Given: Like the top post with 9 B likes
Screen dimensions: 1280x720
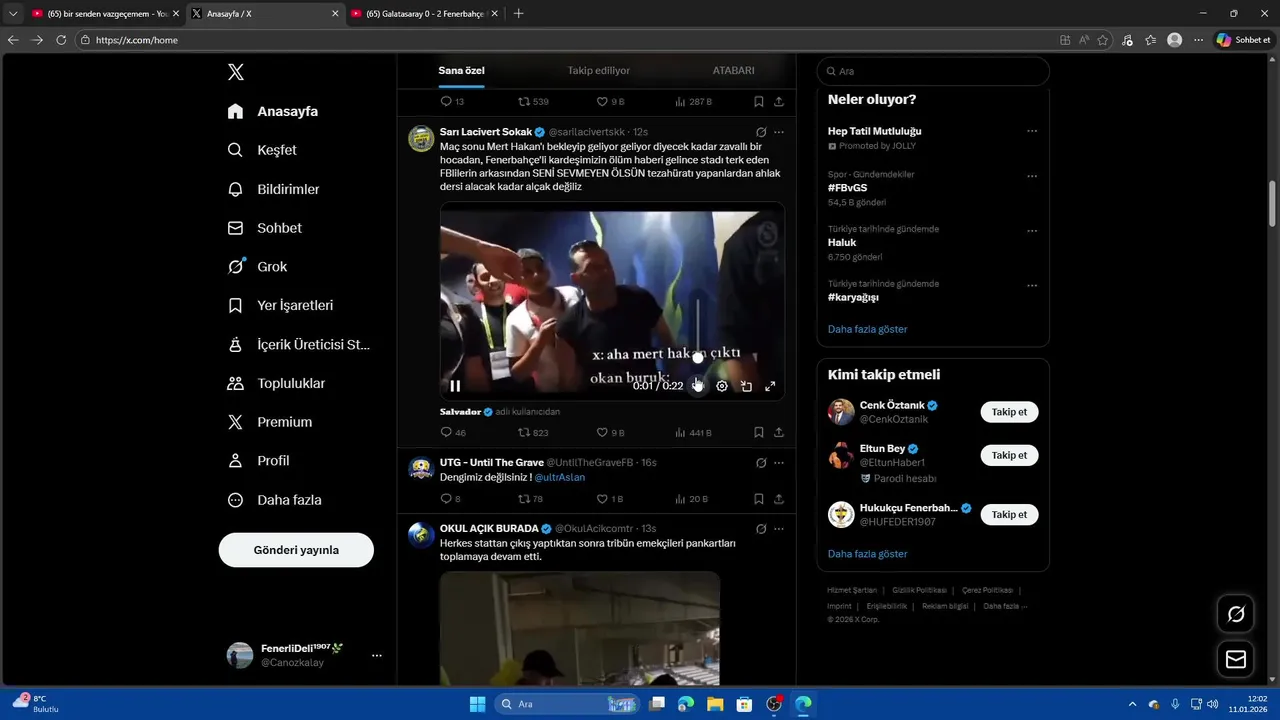Looking at the screenshot, I should (610, 102).
